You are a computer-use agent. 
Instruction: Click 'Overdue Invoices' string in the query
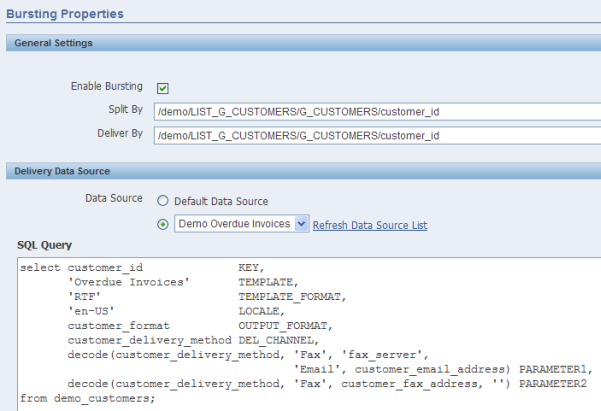point(129,282)
